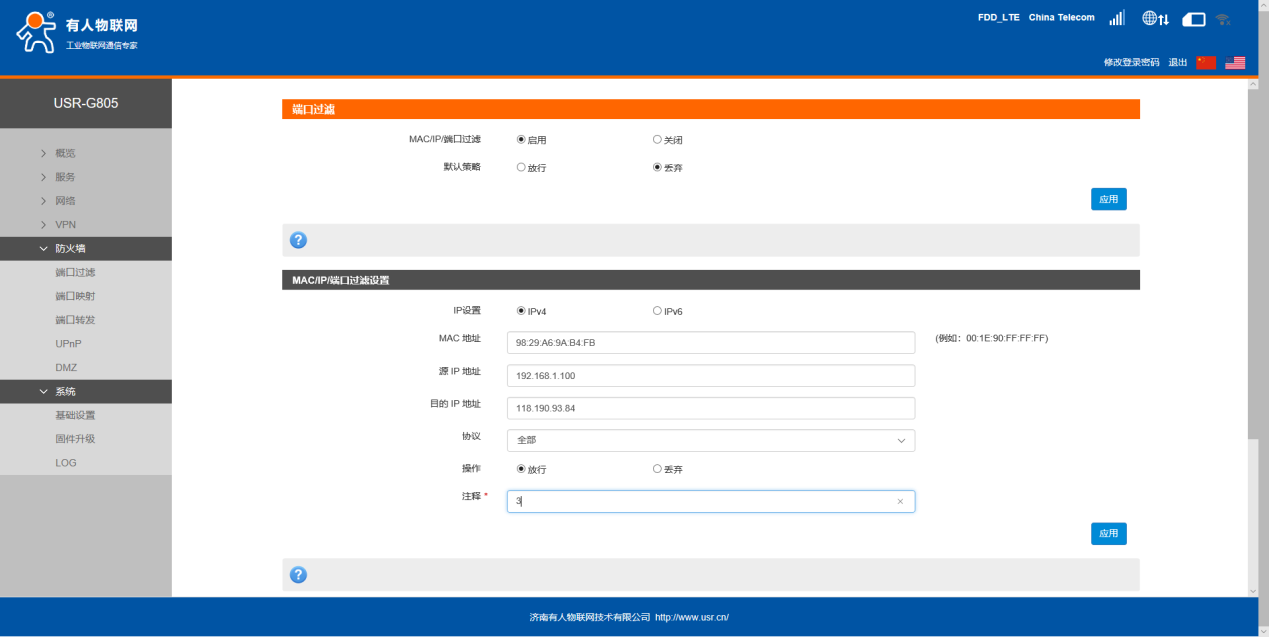Viewport: 1269px width, 637px height.
Task: Collapse the 防火墙 firewall menu section
Action: tap(70, 249)
